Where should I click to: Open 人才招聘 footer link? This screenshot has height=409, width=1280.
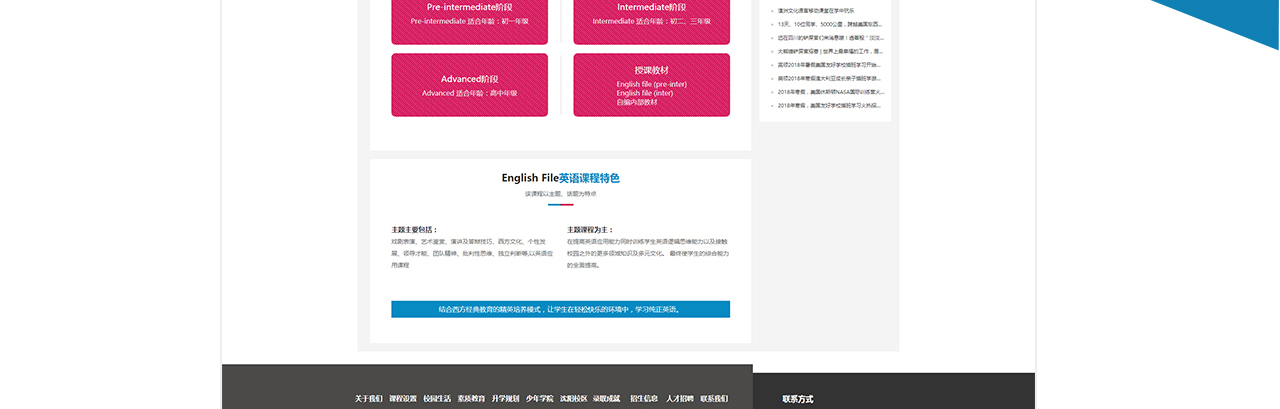pos(680,399)
